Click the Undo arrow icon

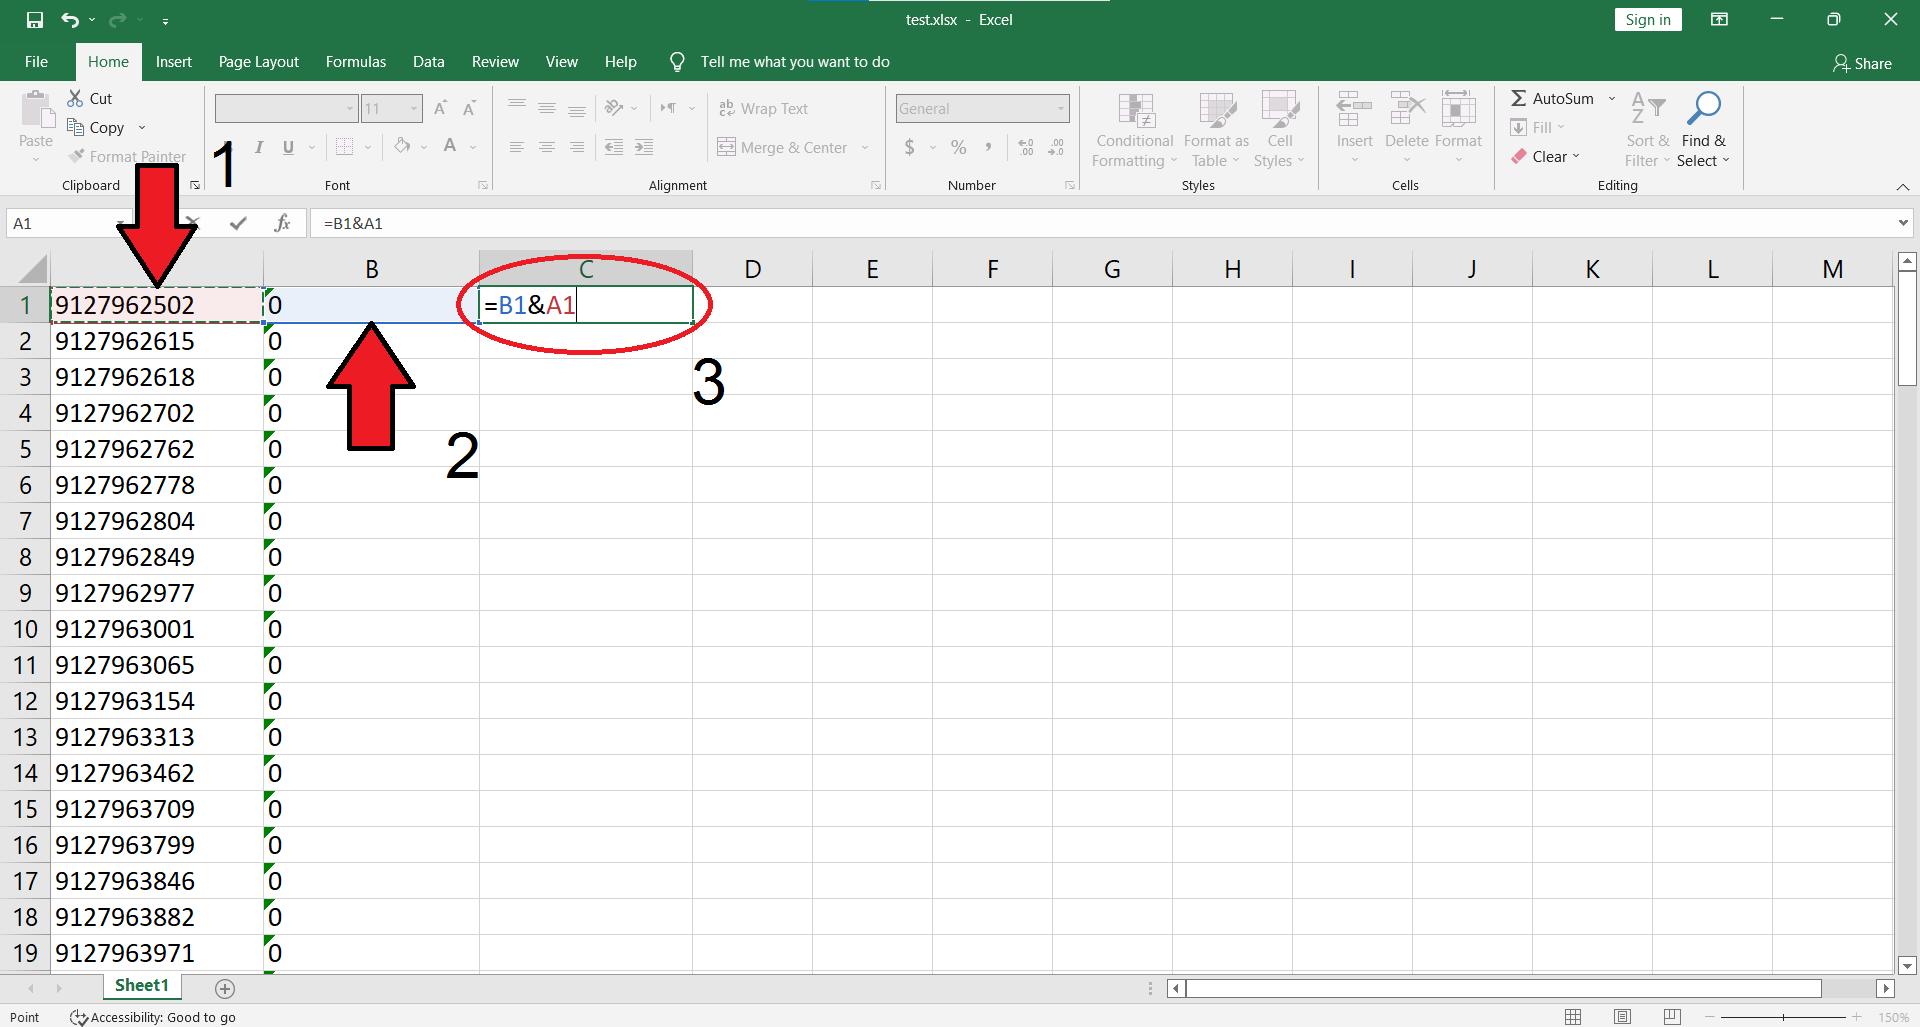click(69, 20)
